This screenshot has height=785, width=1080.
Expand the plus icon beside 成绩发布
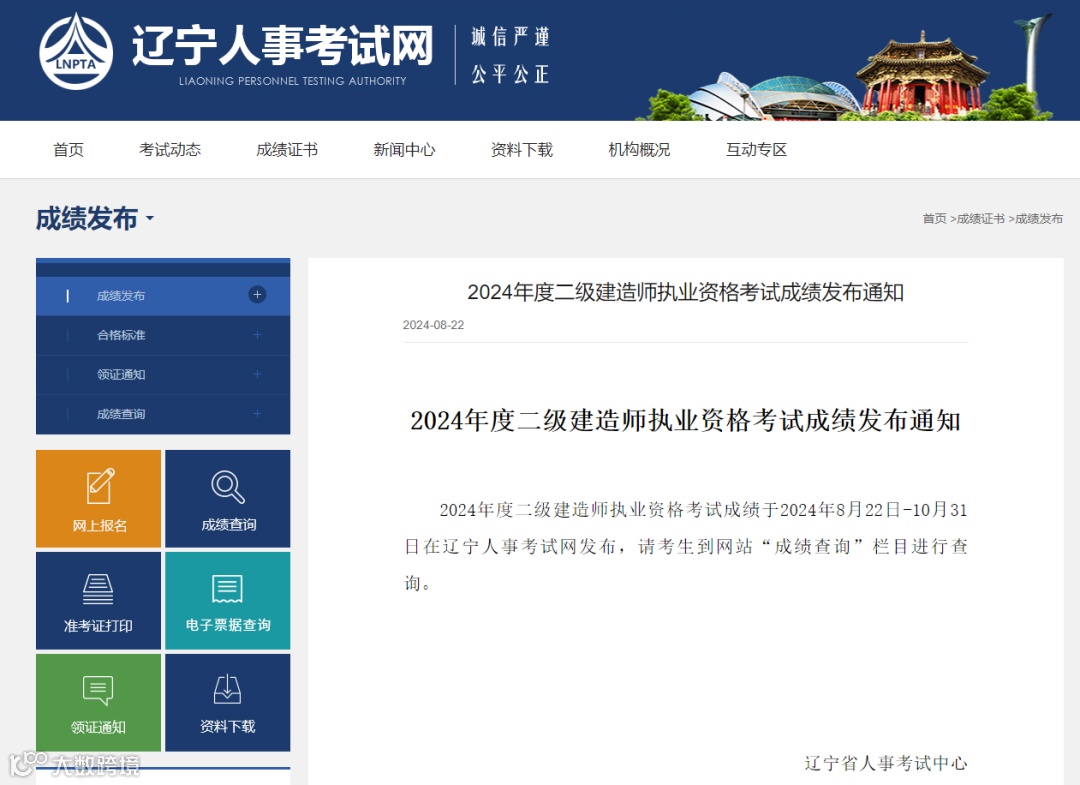257,295
